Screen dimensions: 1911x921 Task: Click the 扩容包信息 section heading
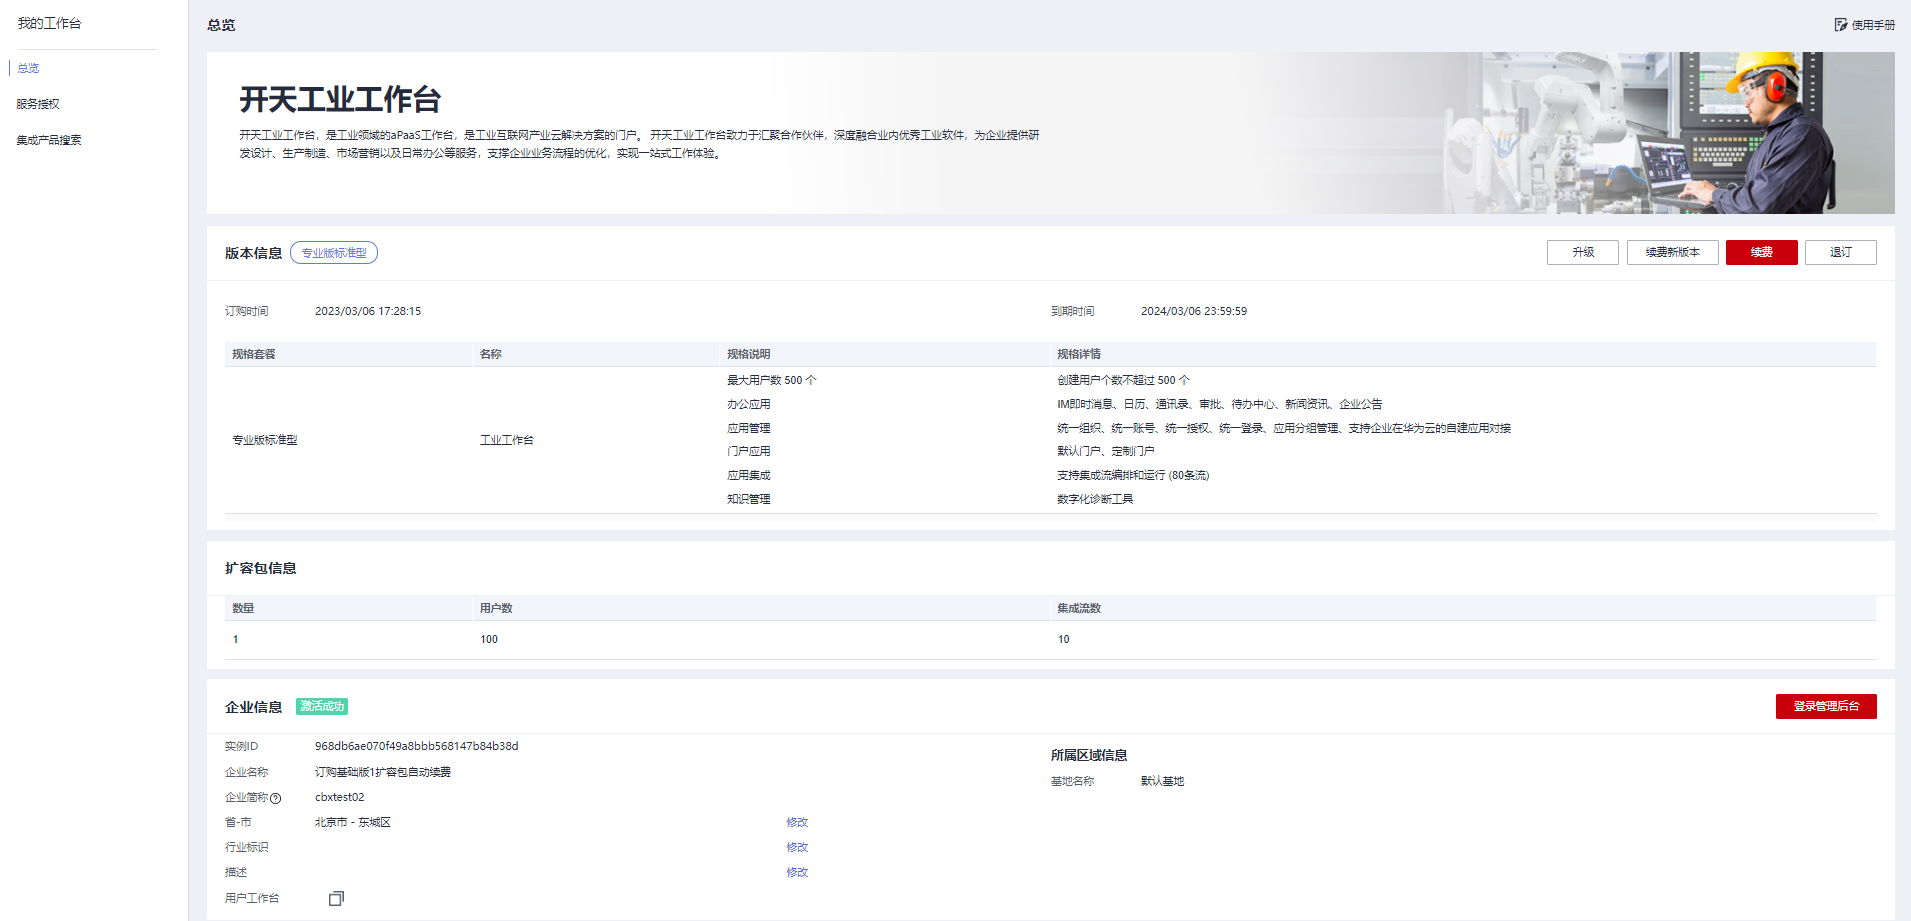[260, 568]
